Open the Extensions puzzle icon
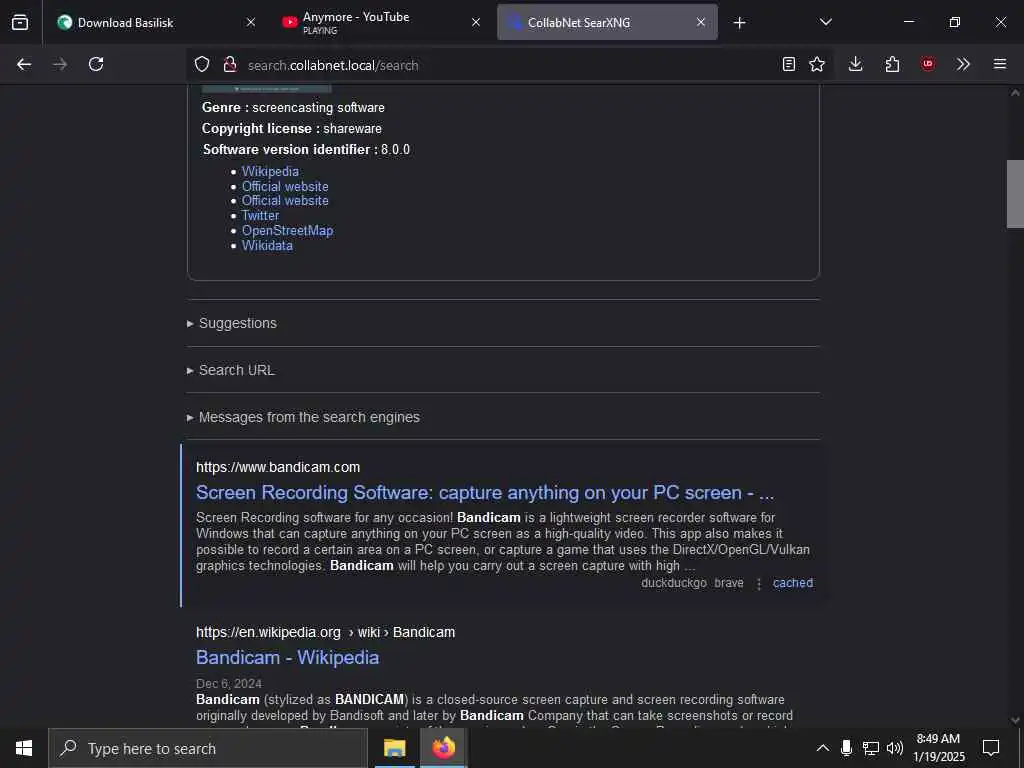1024x768 pixels. coord(892,64)
